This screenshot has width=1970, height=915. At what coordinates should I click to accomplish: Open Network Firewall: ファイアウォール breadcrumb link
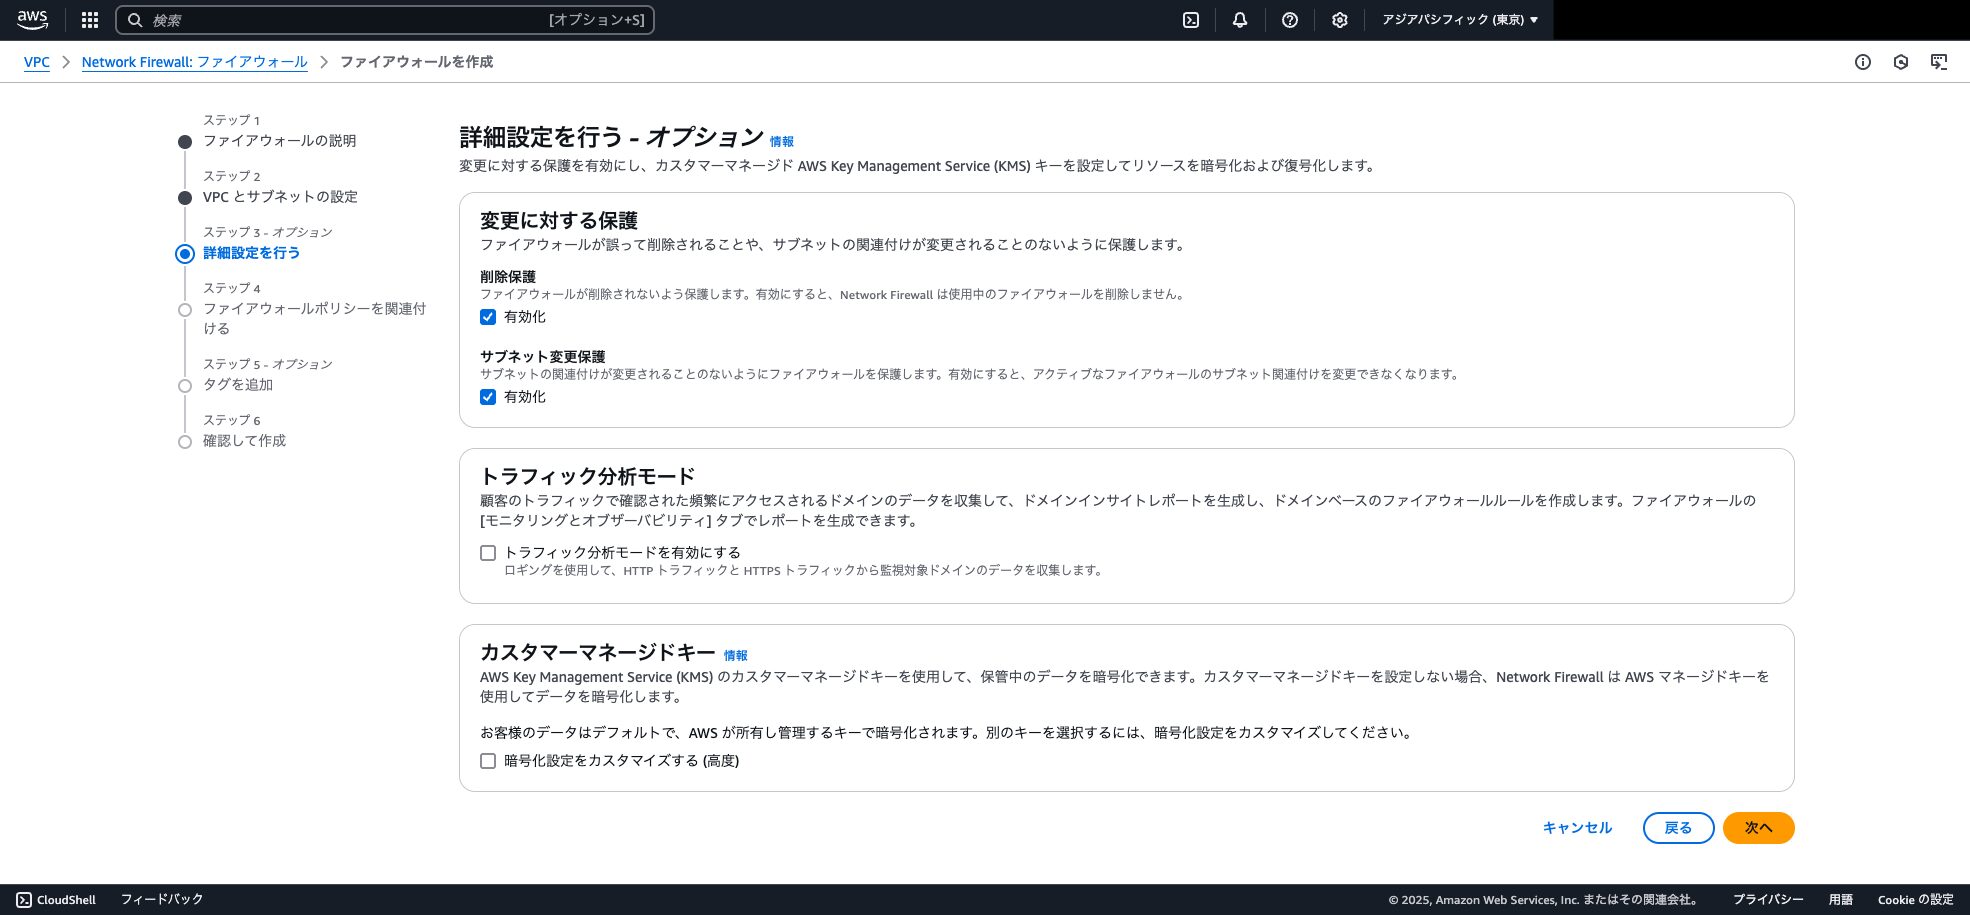[x=195, y=62]
